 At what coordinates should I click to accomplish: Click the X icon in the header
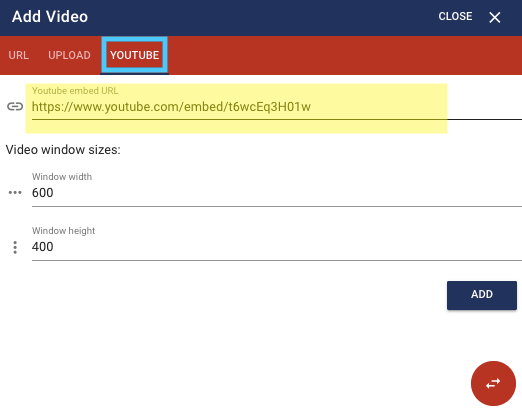point(495,17)
